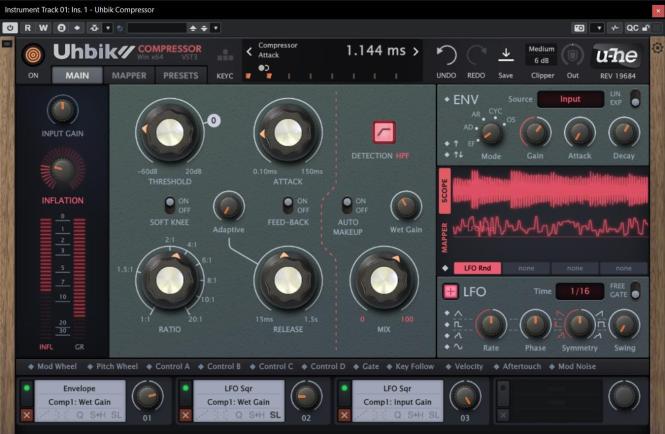Click the 1.144 ms value display
Screen dimensions: 665x434
(x=376, y=51)
